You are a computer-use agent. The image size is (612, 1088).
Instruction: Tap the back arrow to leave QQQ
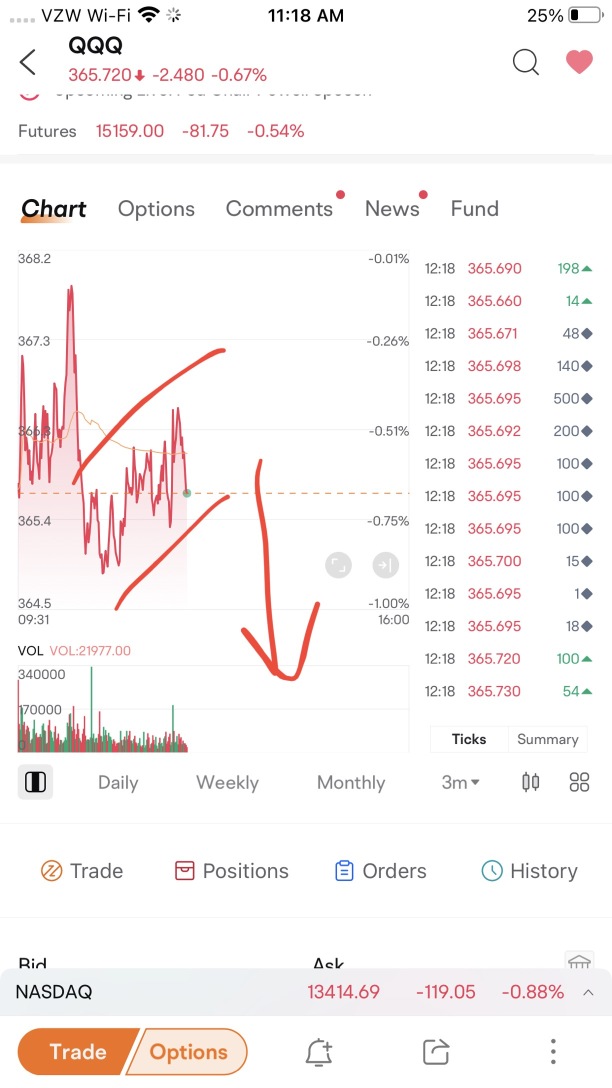tap(27, 62)
